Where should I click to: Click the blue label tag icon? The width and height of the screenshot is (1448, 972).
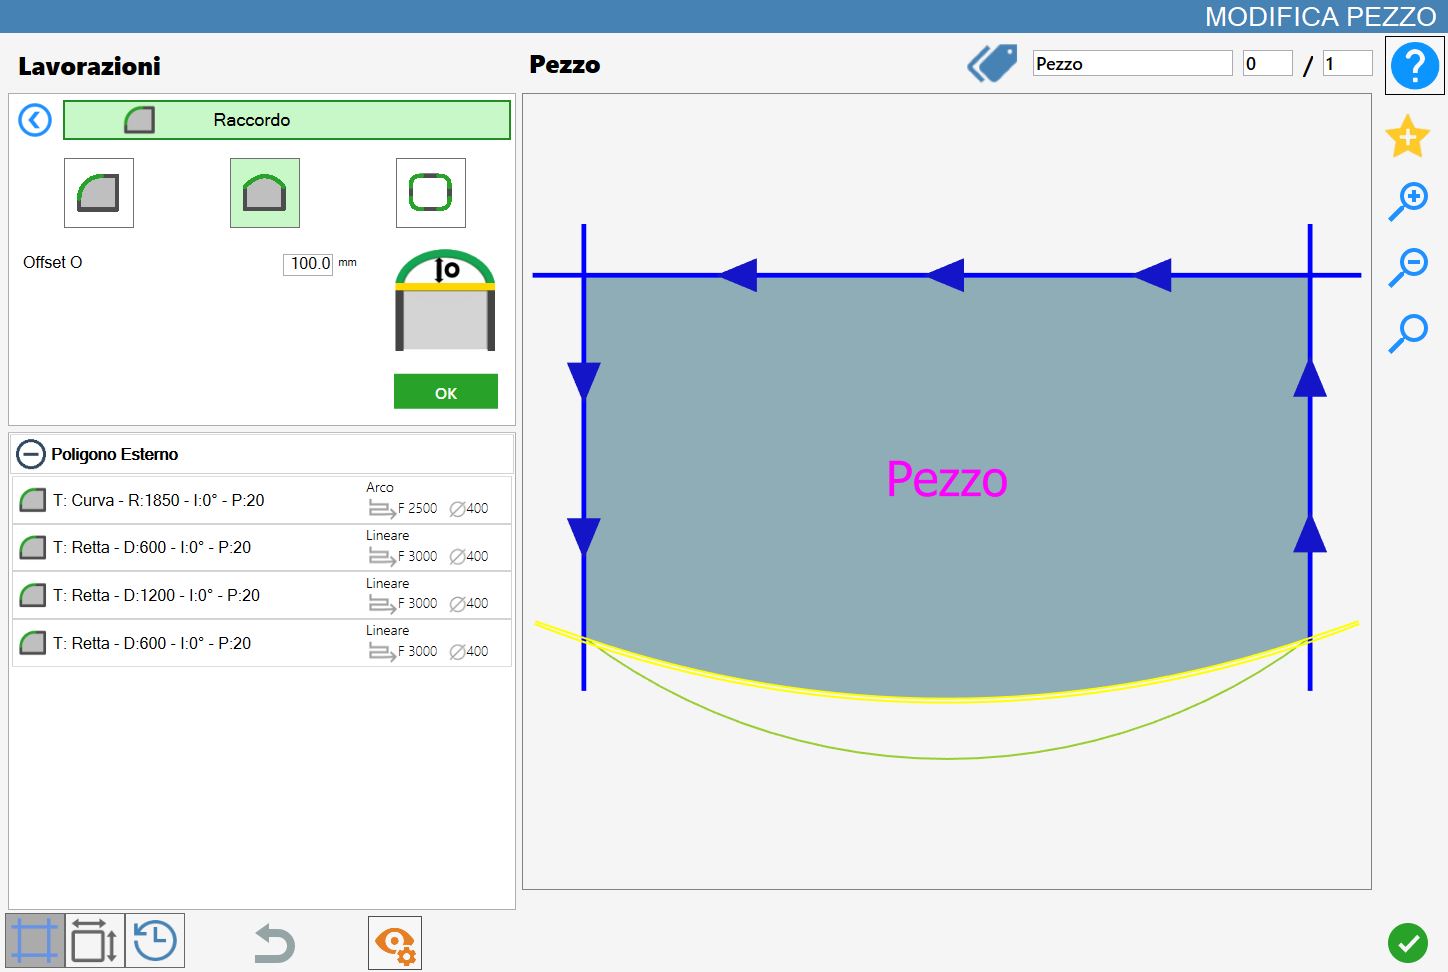pyautogui.click(x=992, y=63)
